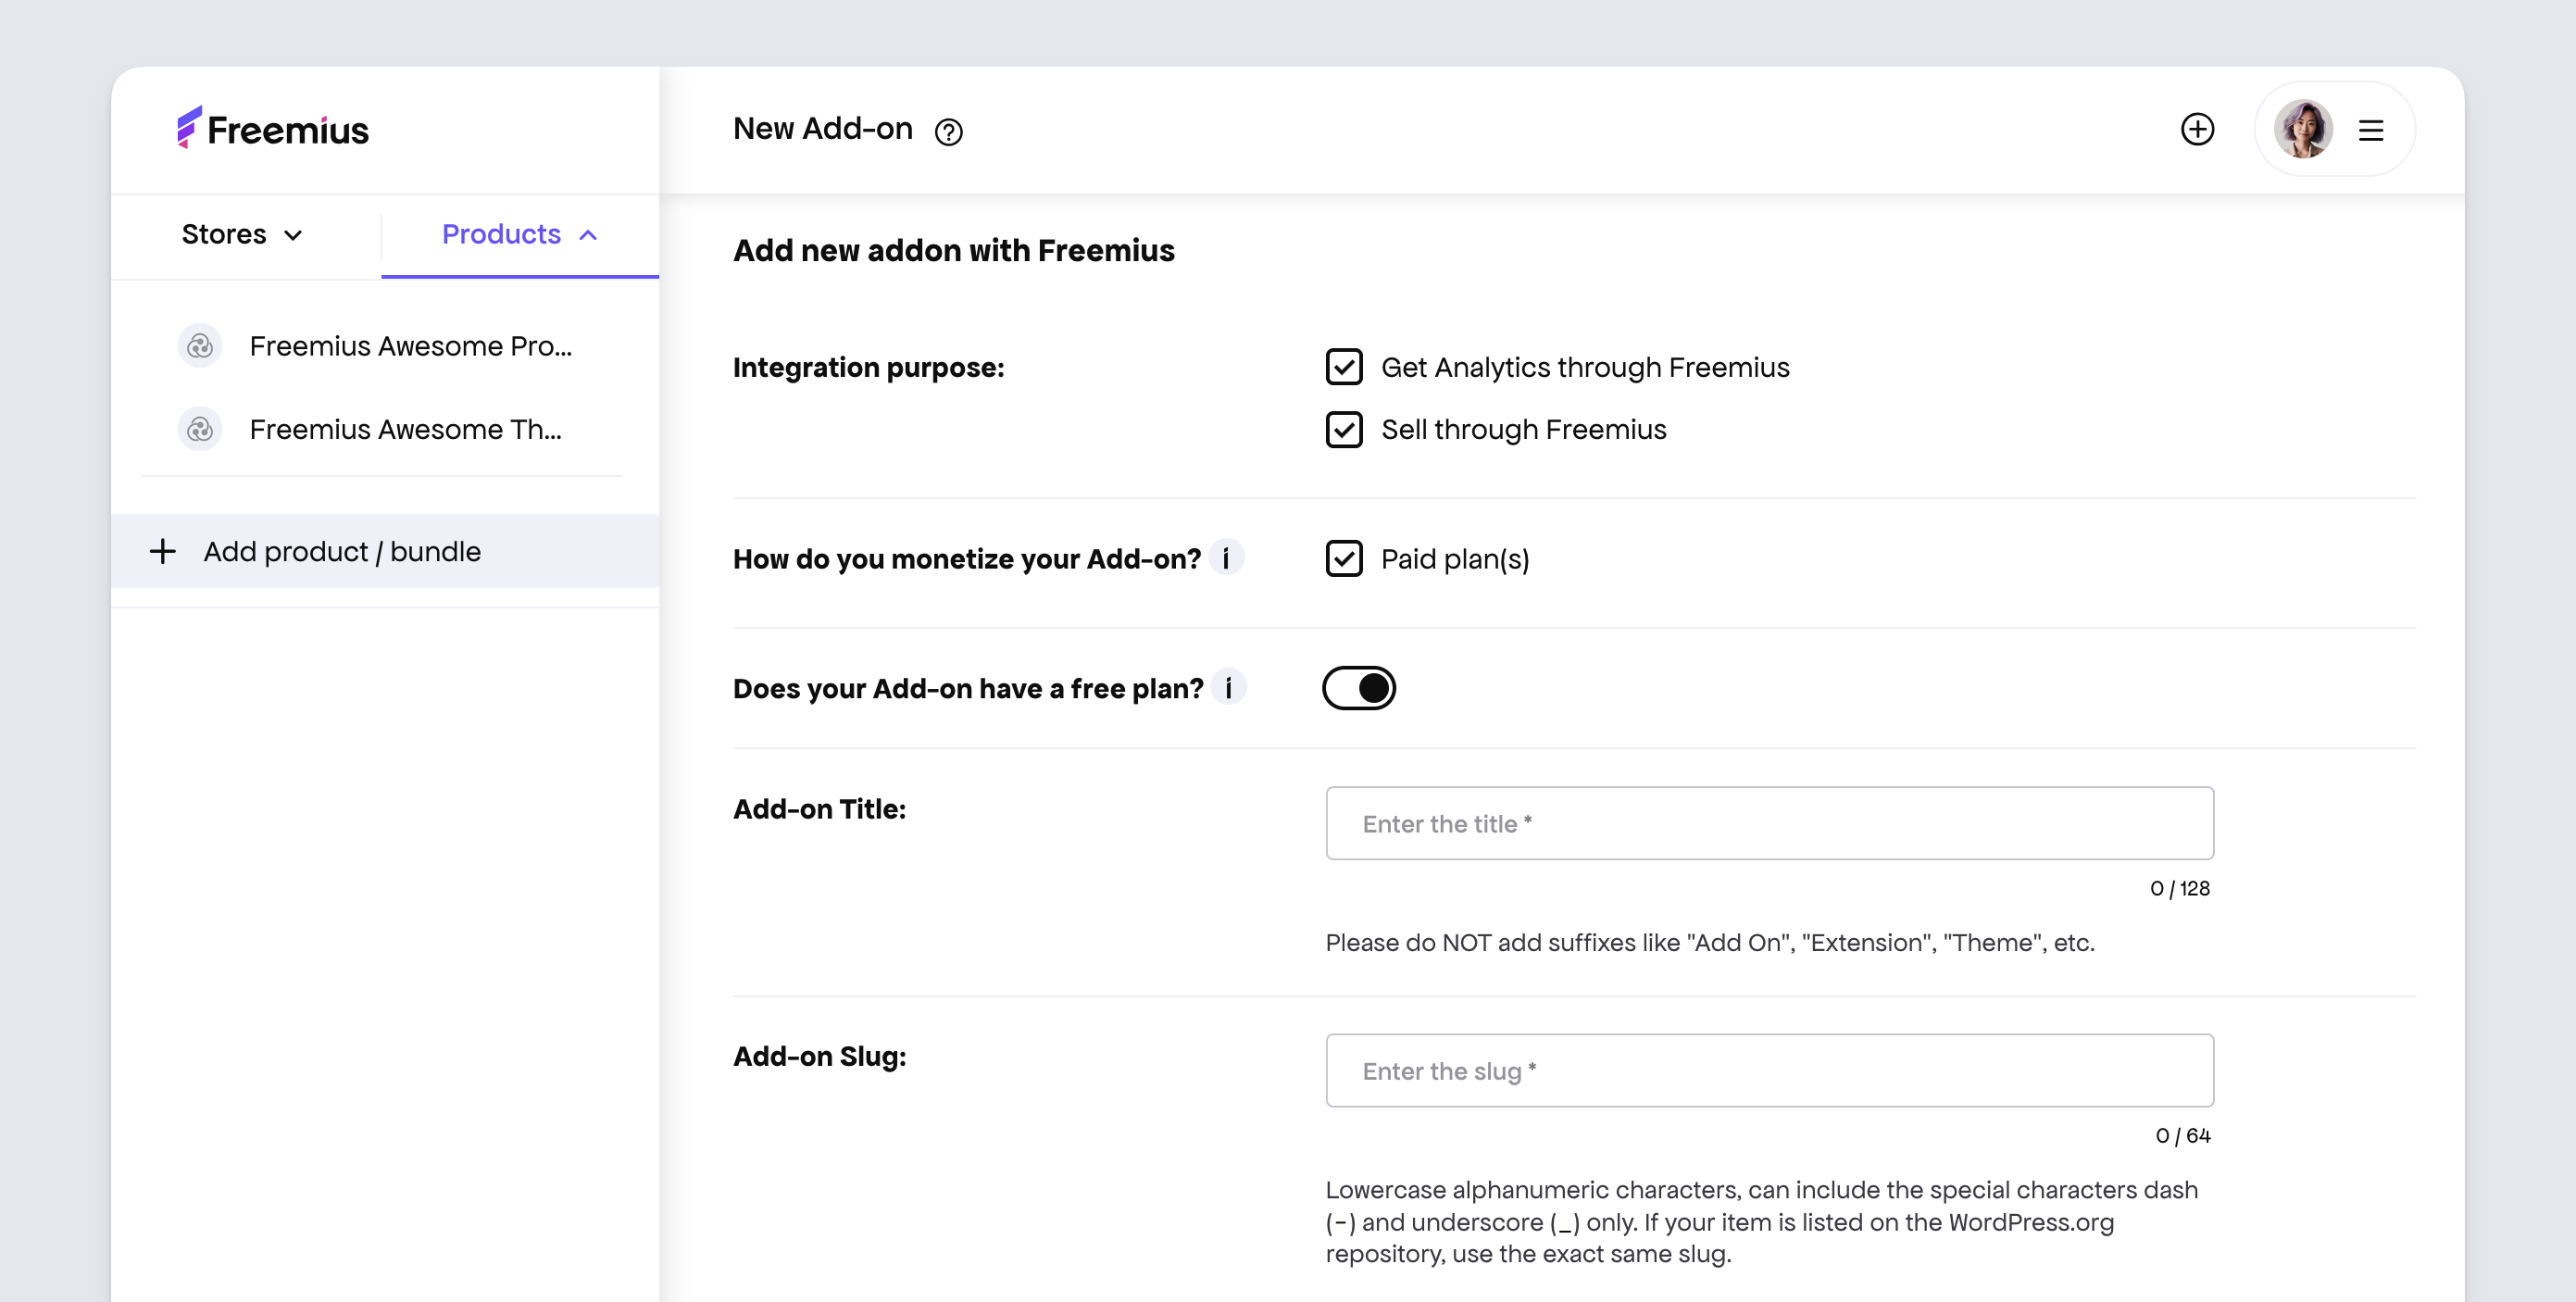Uncheck Sell through Freemius
Screen dimensions: 2576x1302
1344,429
